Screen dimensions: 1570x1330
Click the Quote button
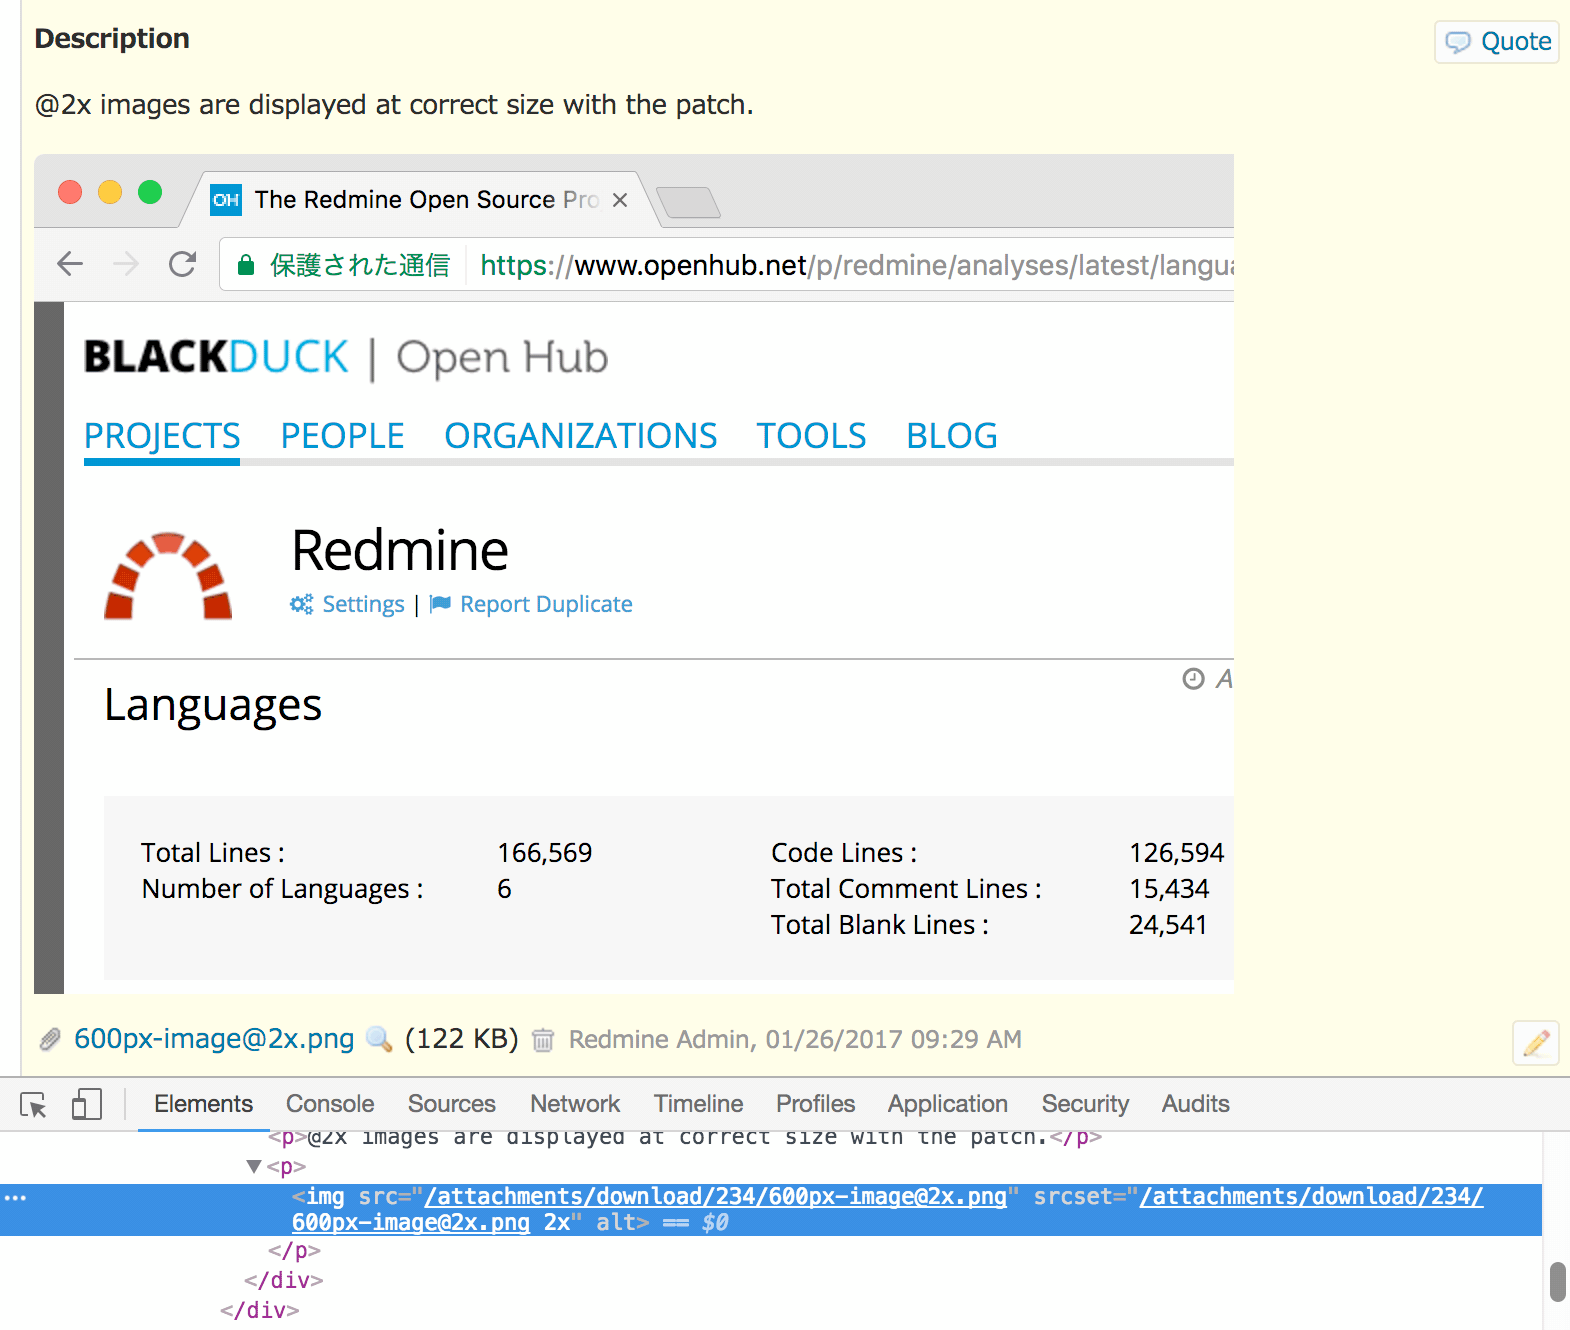point(1497,42)
